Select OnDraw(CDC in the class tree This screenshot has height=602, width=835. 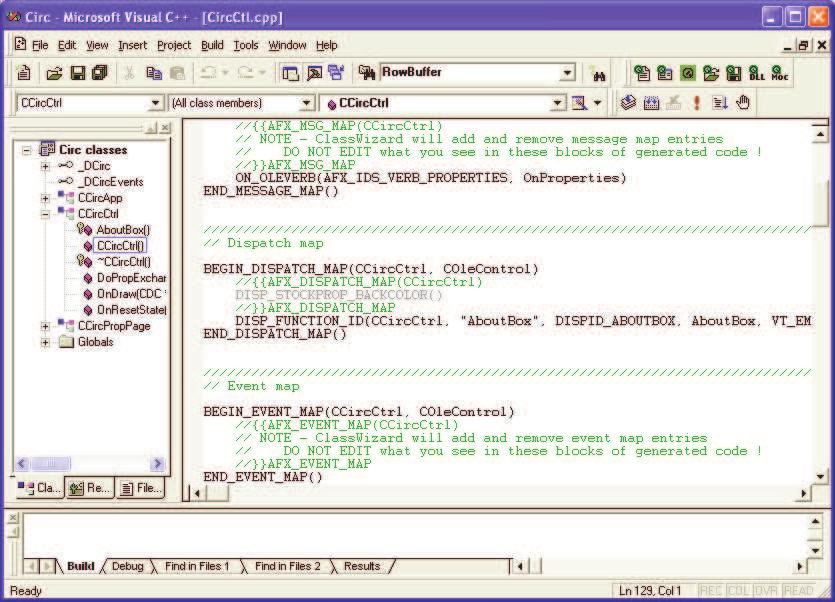point(131,294)
